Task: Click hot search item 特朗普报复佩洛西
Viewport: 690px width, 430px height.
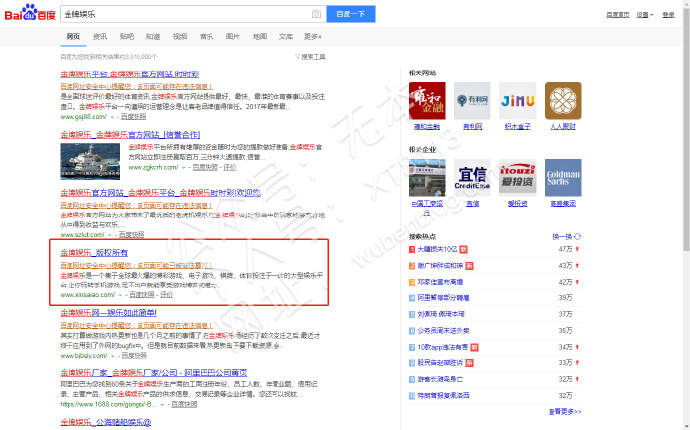Action: pyautogui.click(x=443, y=395)
